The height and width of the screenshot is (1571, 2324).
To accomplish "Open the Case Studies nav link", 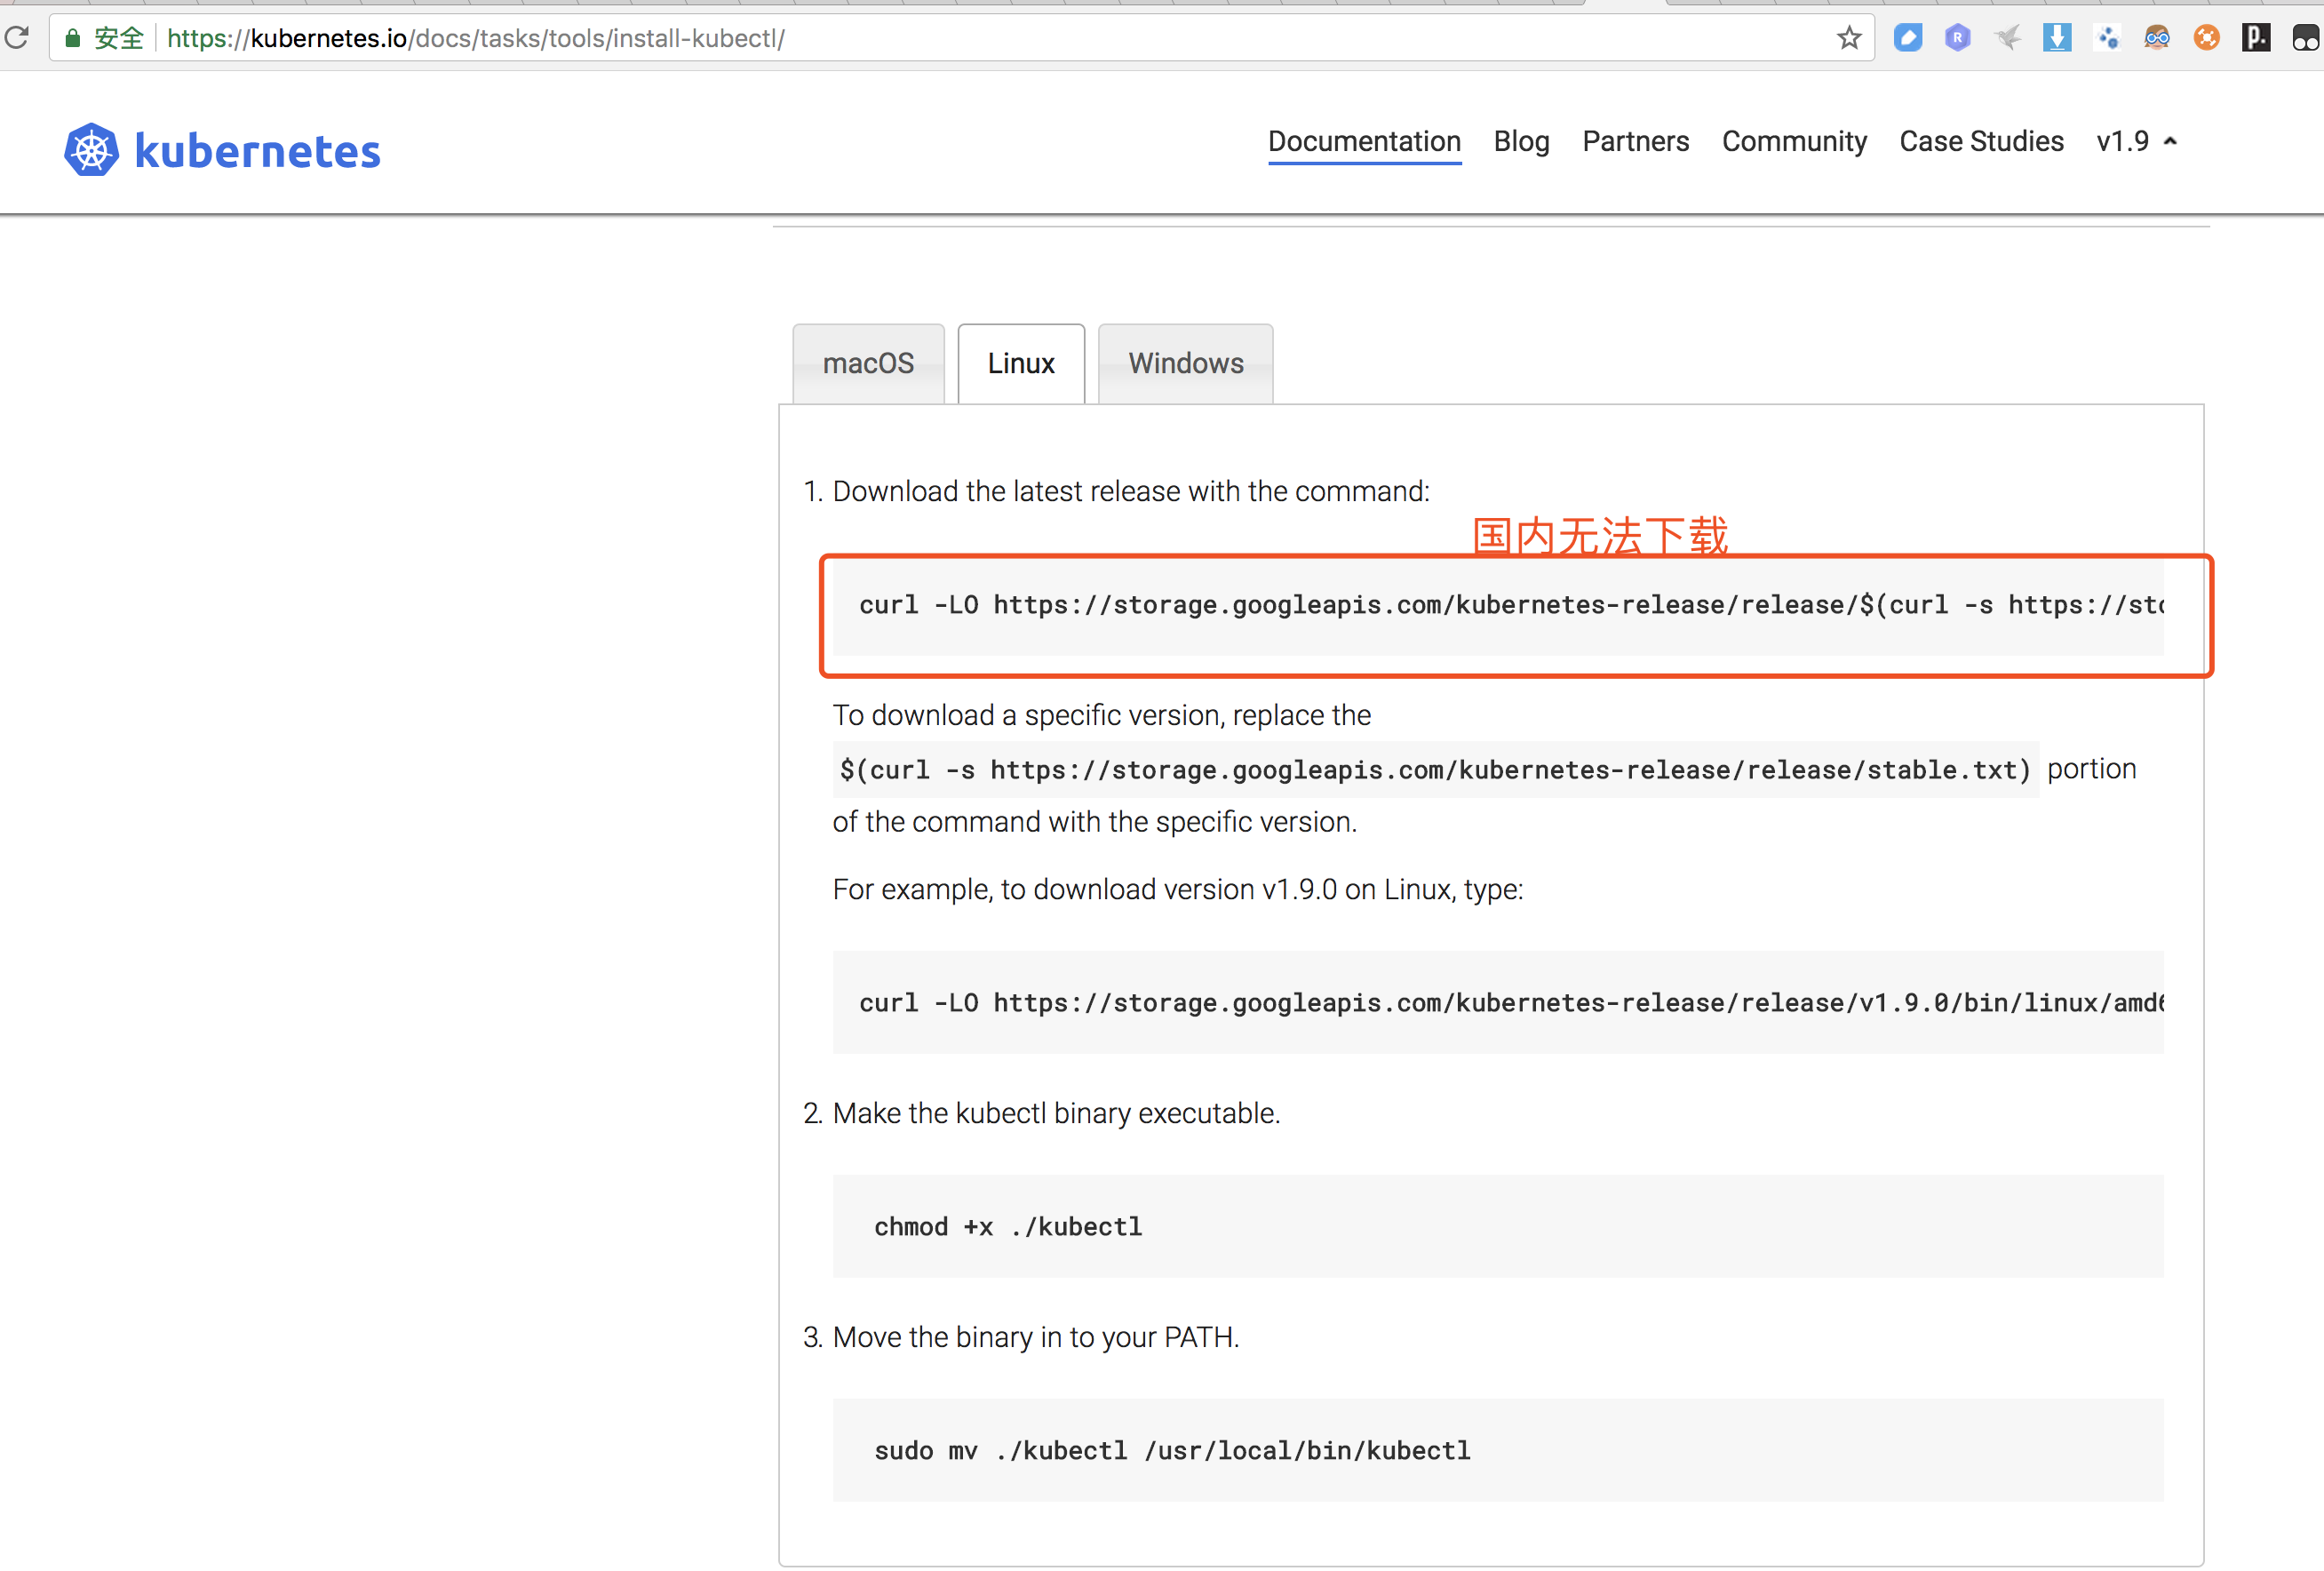I will click(1981, 141).
